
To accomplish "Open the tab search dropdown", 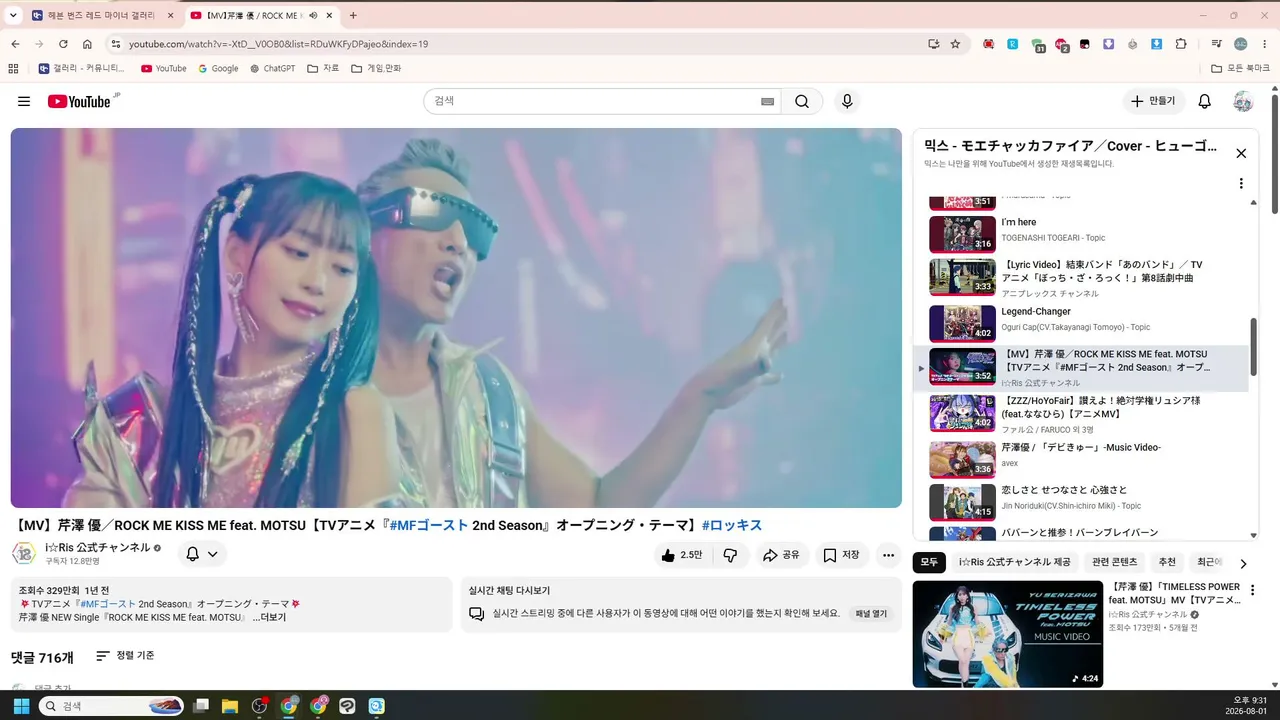I will click(x=13, y=15).
